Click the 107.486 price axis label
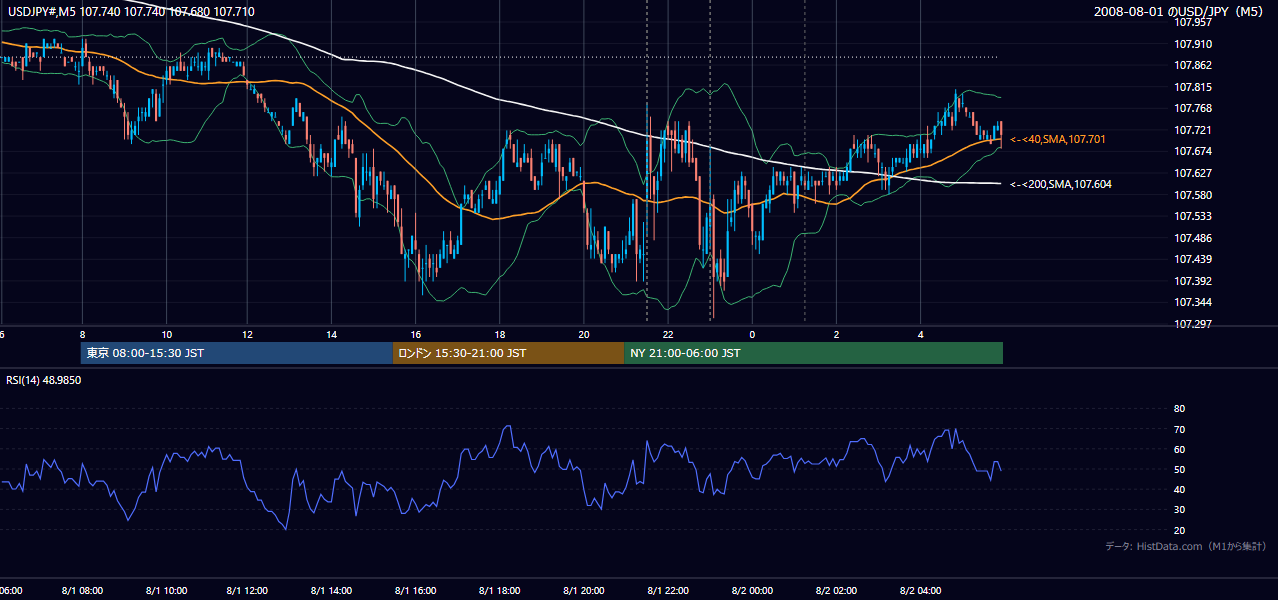Screen dimensions: 1278x600 pyautogui.click(x=1193, y=238)
